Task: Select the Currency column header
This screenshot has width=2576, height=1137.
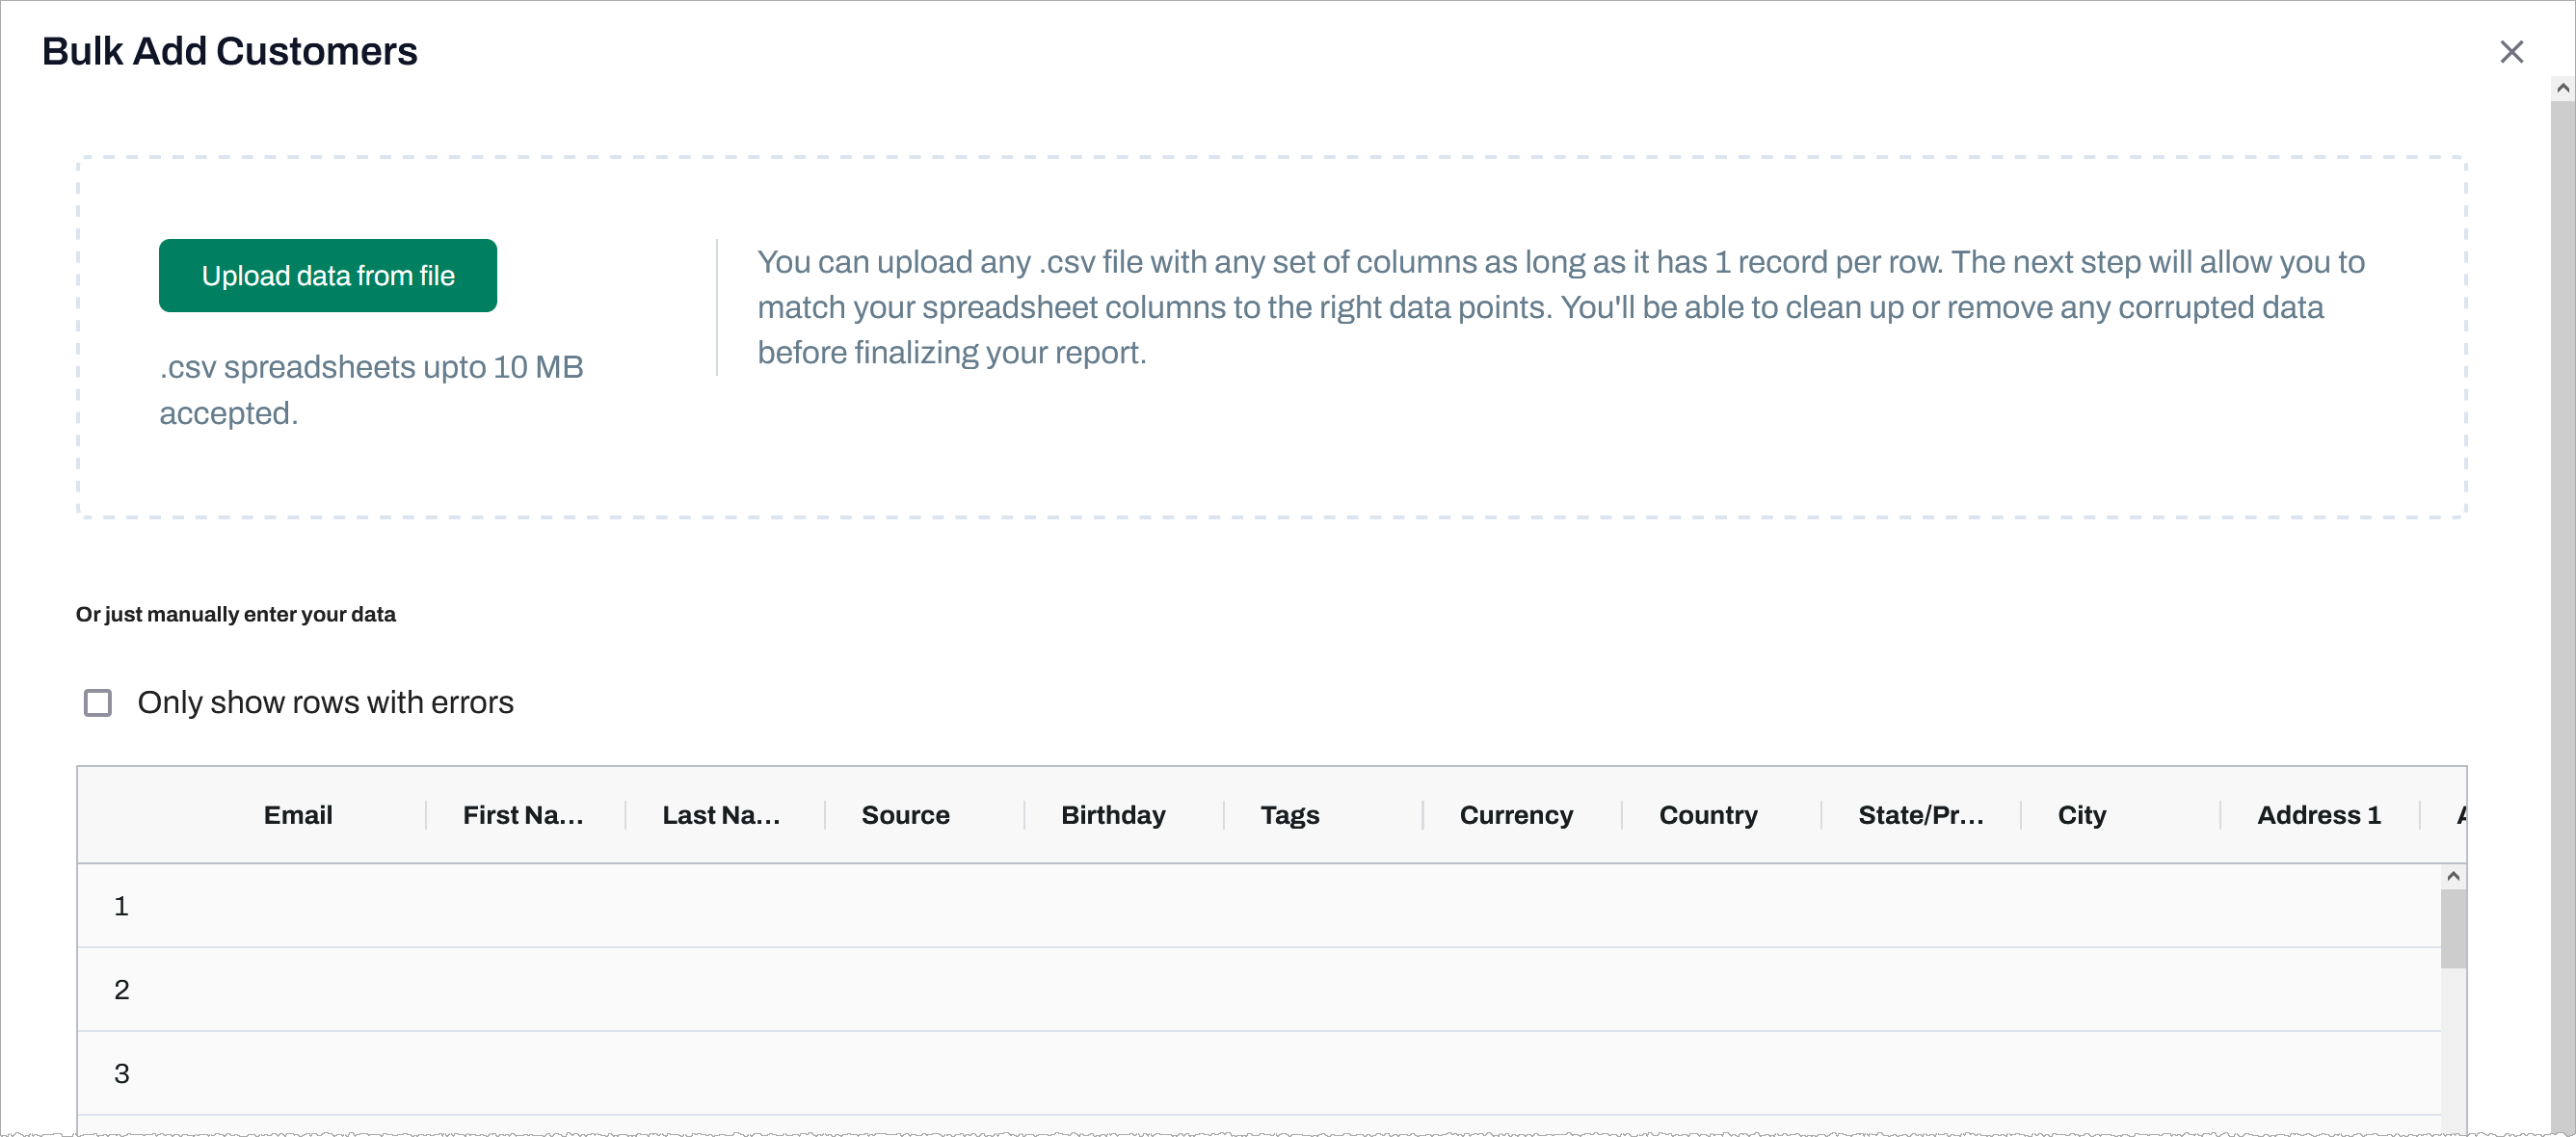Action: coord(1516,814)
